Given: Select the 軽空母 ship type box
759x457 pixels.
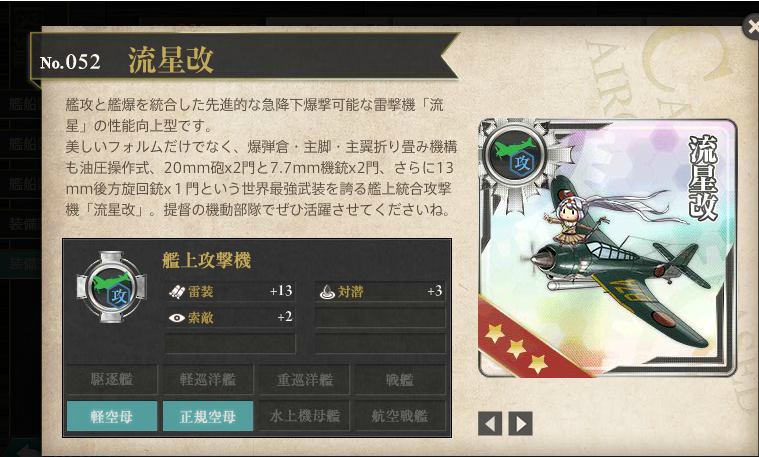Looking at the screenshot, I should (x=112, y=416).
